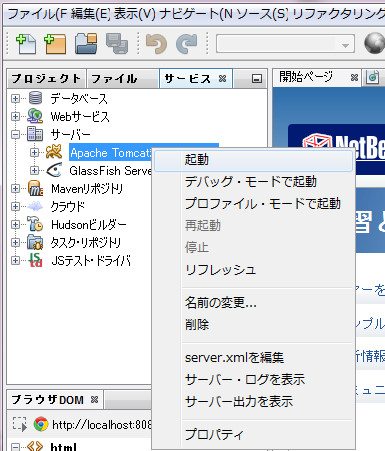The width and height of the screenshot is (385, 451).
Task: Expand the Hudsonビルダー tree node
Action: click(x=15, y=224)
